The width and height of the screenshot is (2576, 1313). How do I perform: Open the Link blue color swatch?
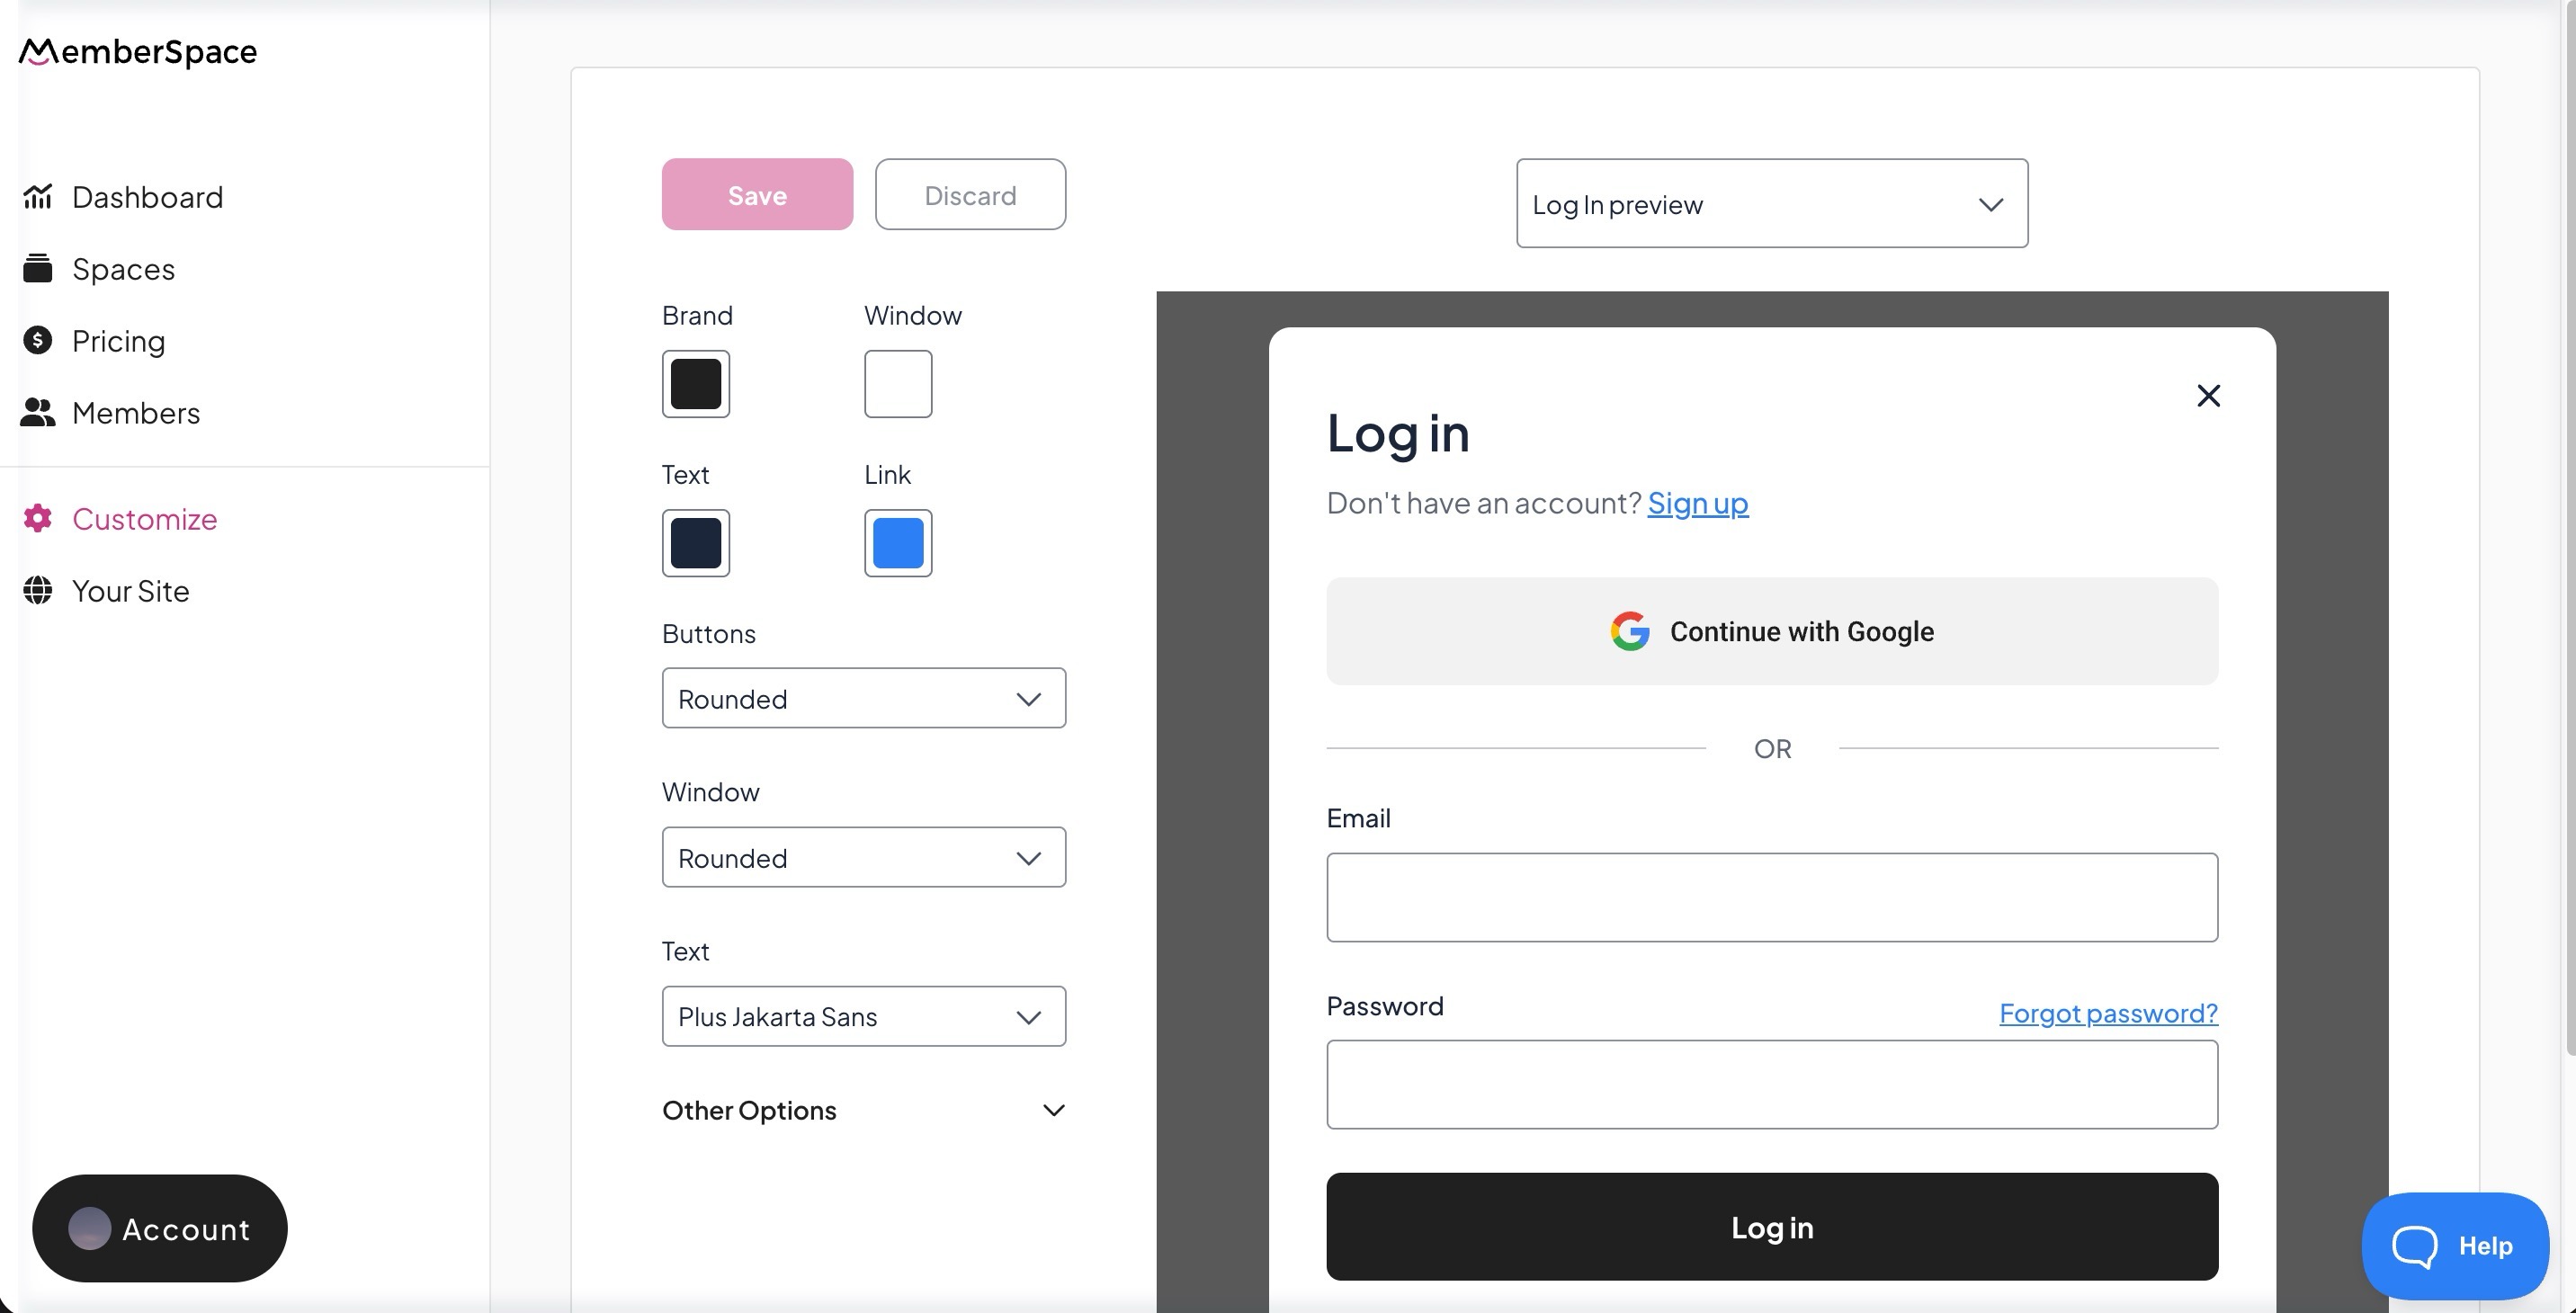coord(897,543)
